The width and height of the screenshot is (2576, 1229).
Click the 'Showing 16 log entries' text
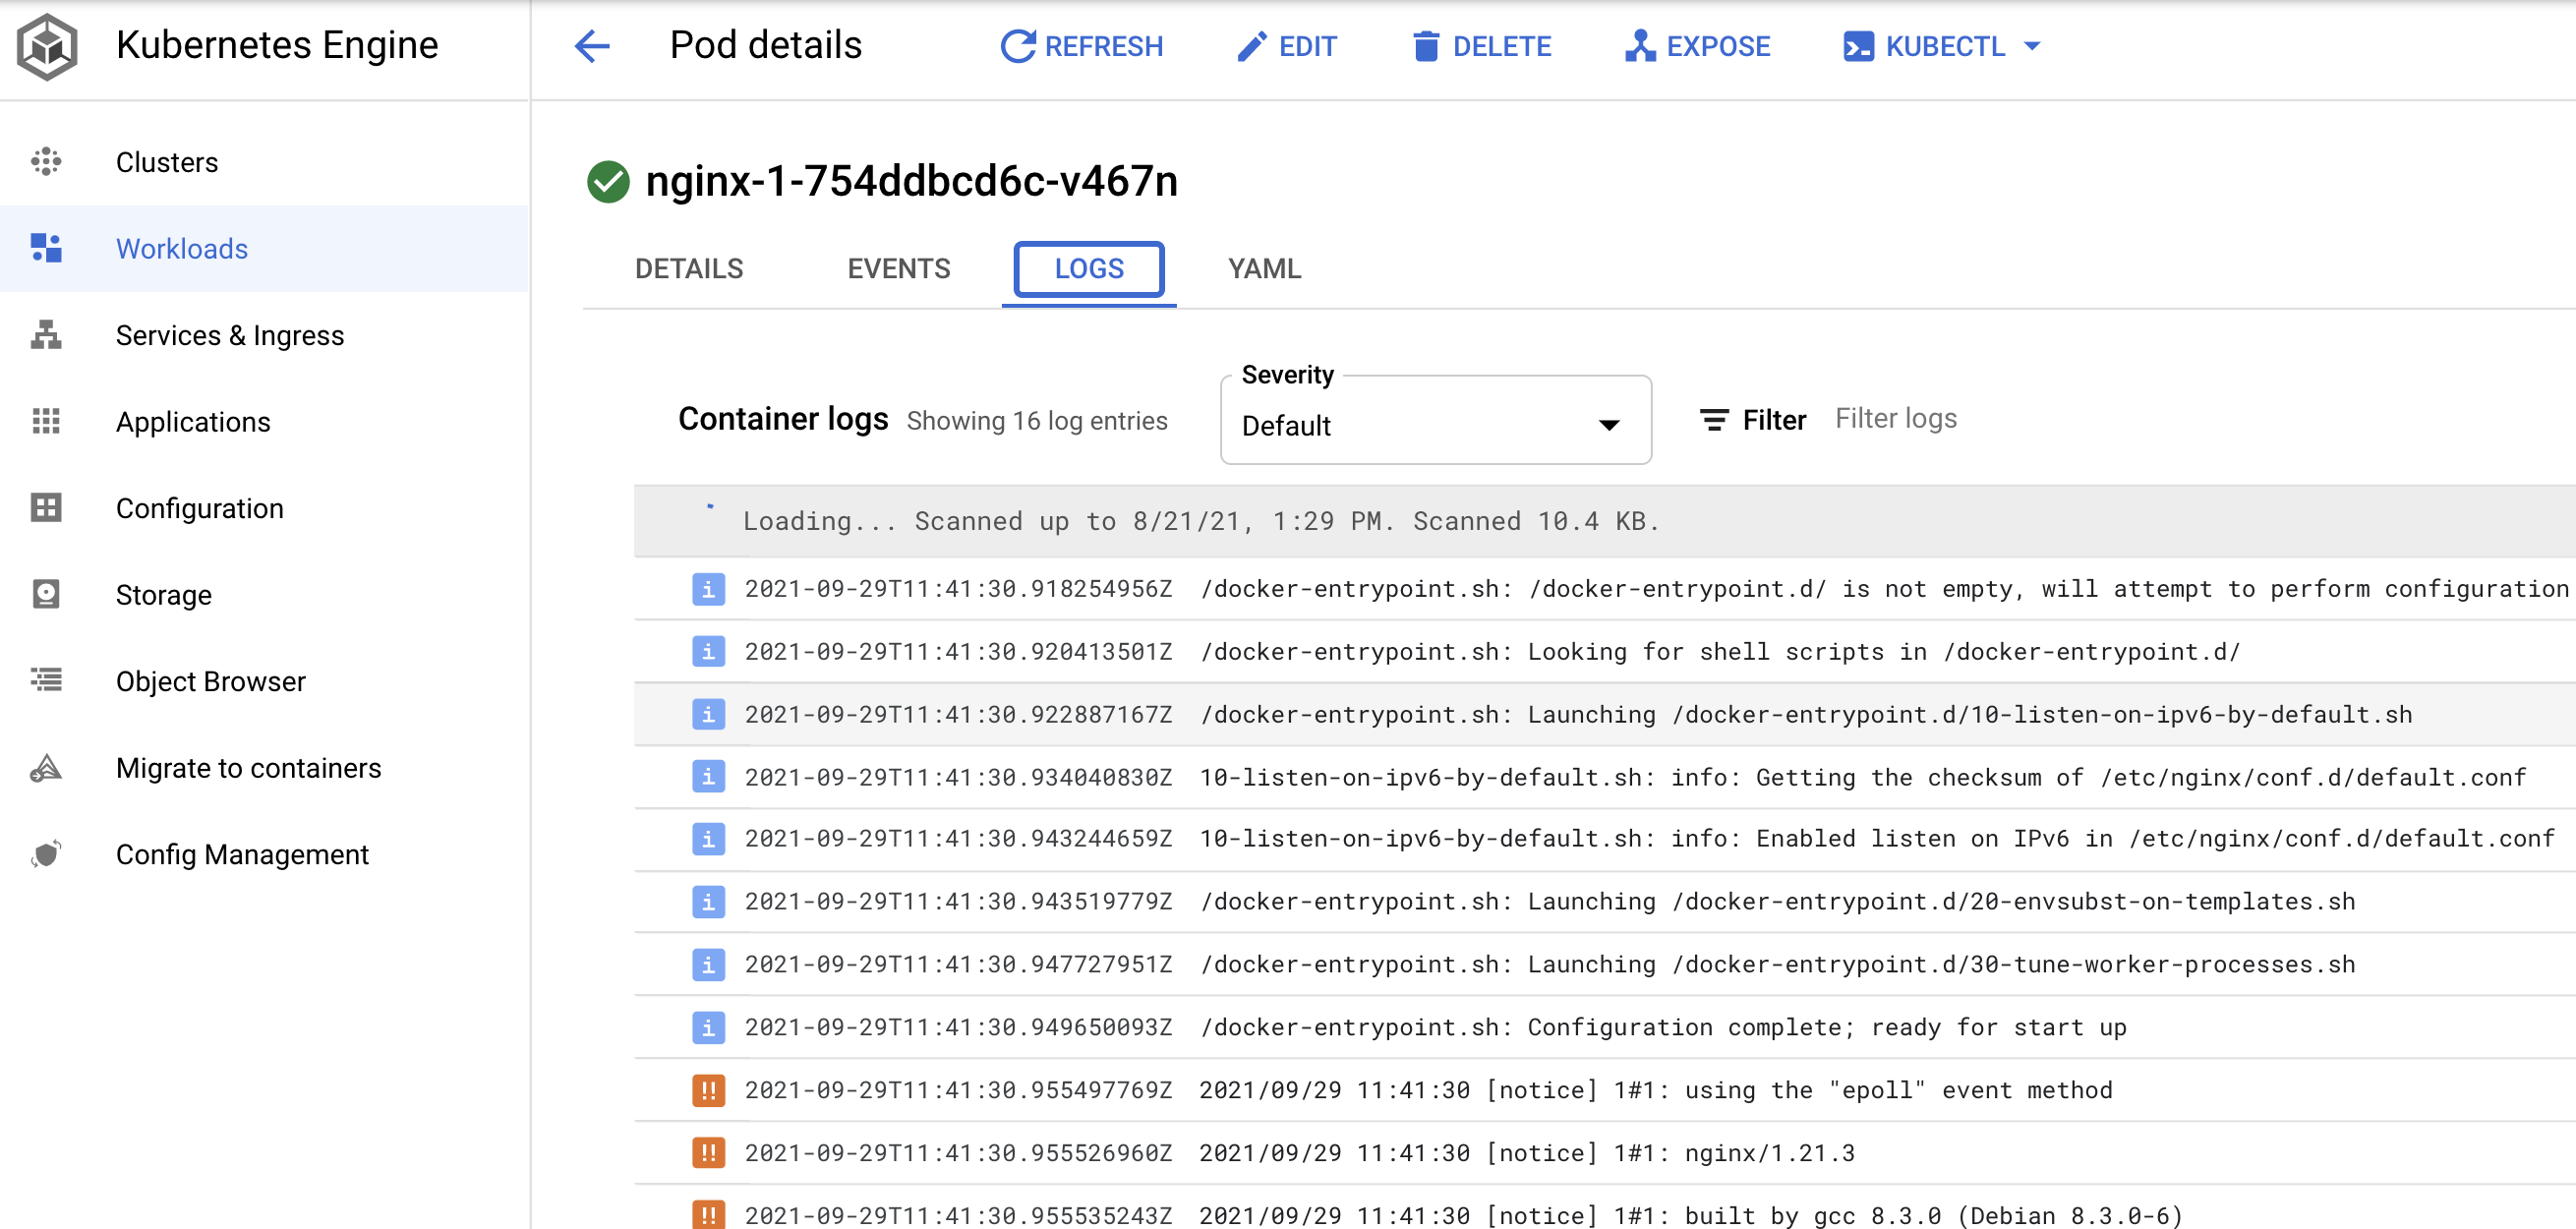click(x=1037, y=421)
